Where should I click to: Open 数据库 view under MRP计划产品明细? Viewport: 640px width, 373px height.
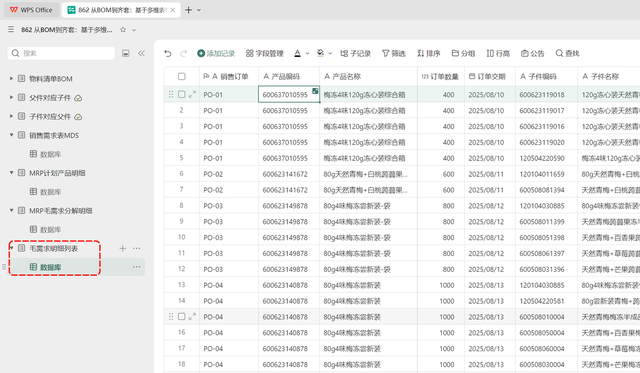click(x=45, y=191)
